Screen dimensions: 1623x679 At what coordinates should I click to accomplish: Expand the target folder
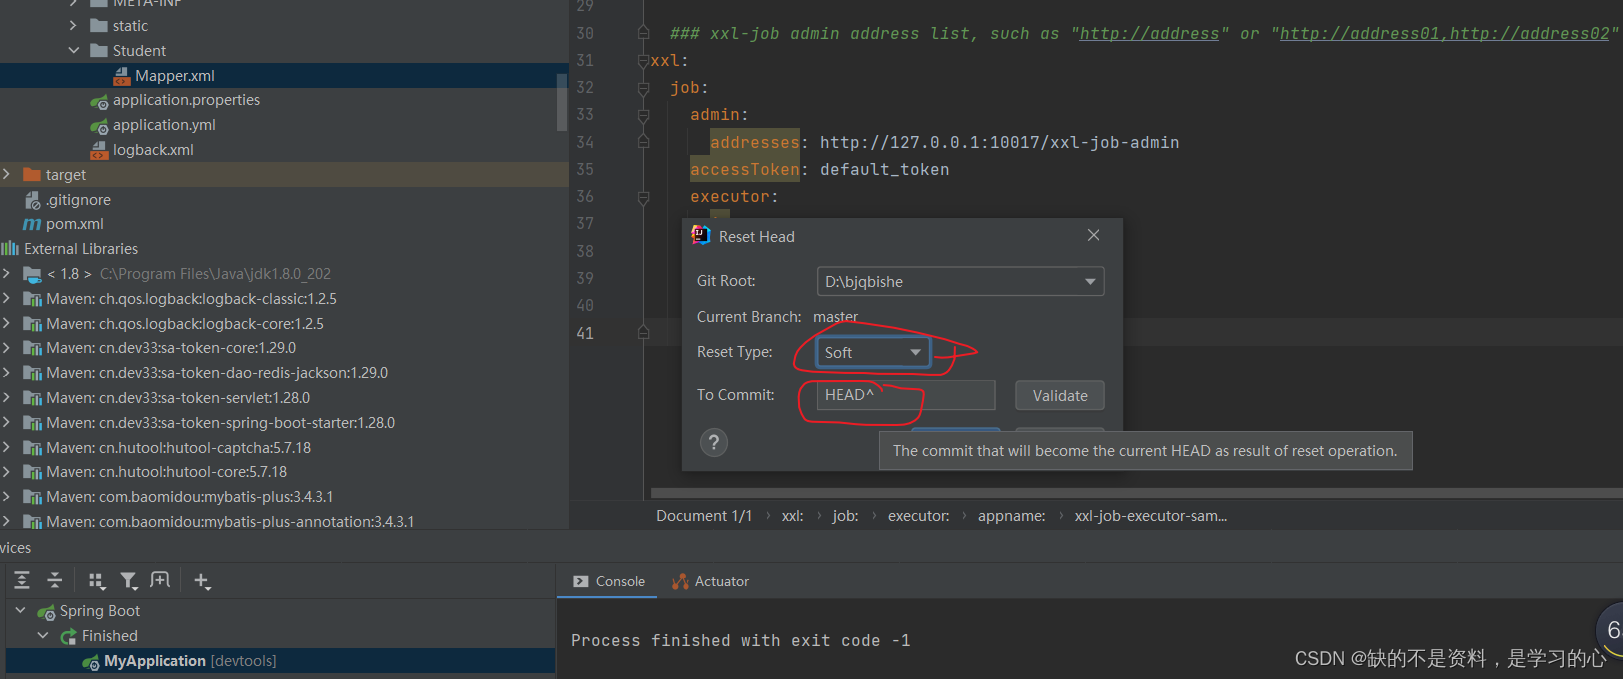click(6, 175)
